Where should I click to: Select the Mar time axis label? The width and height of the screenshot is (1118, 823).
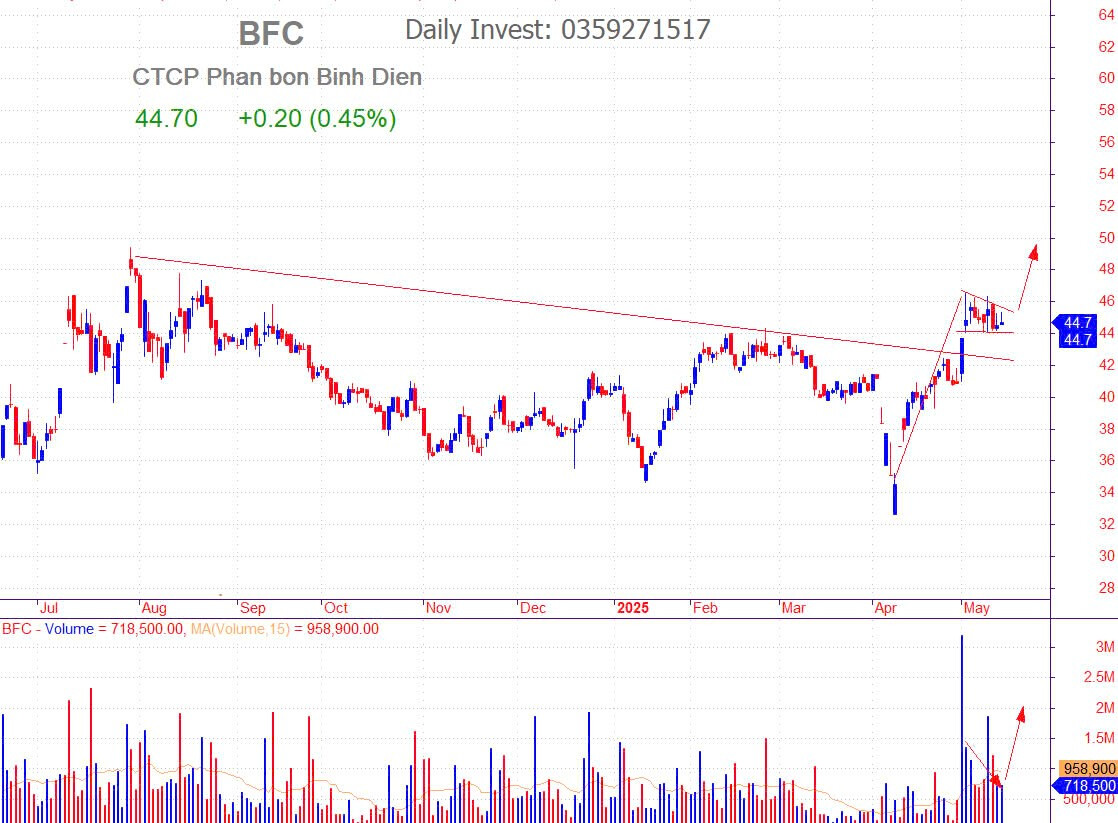794,608
